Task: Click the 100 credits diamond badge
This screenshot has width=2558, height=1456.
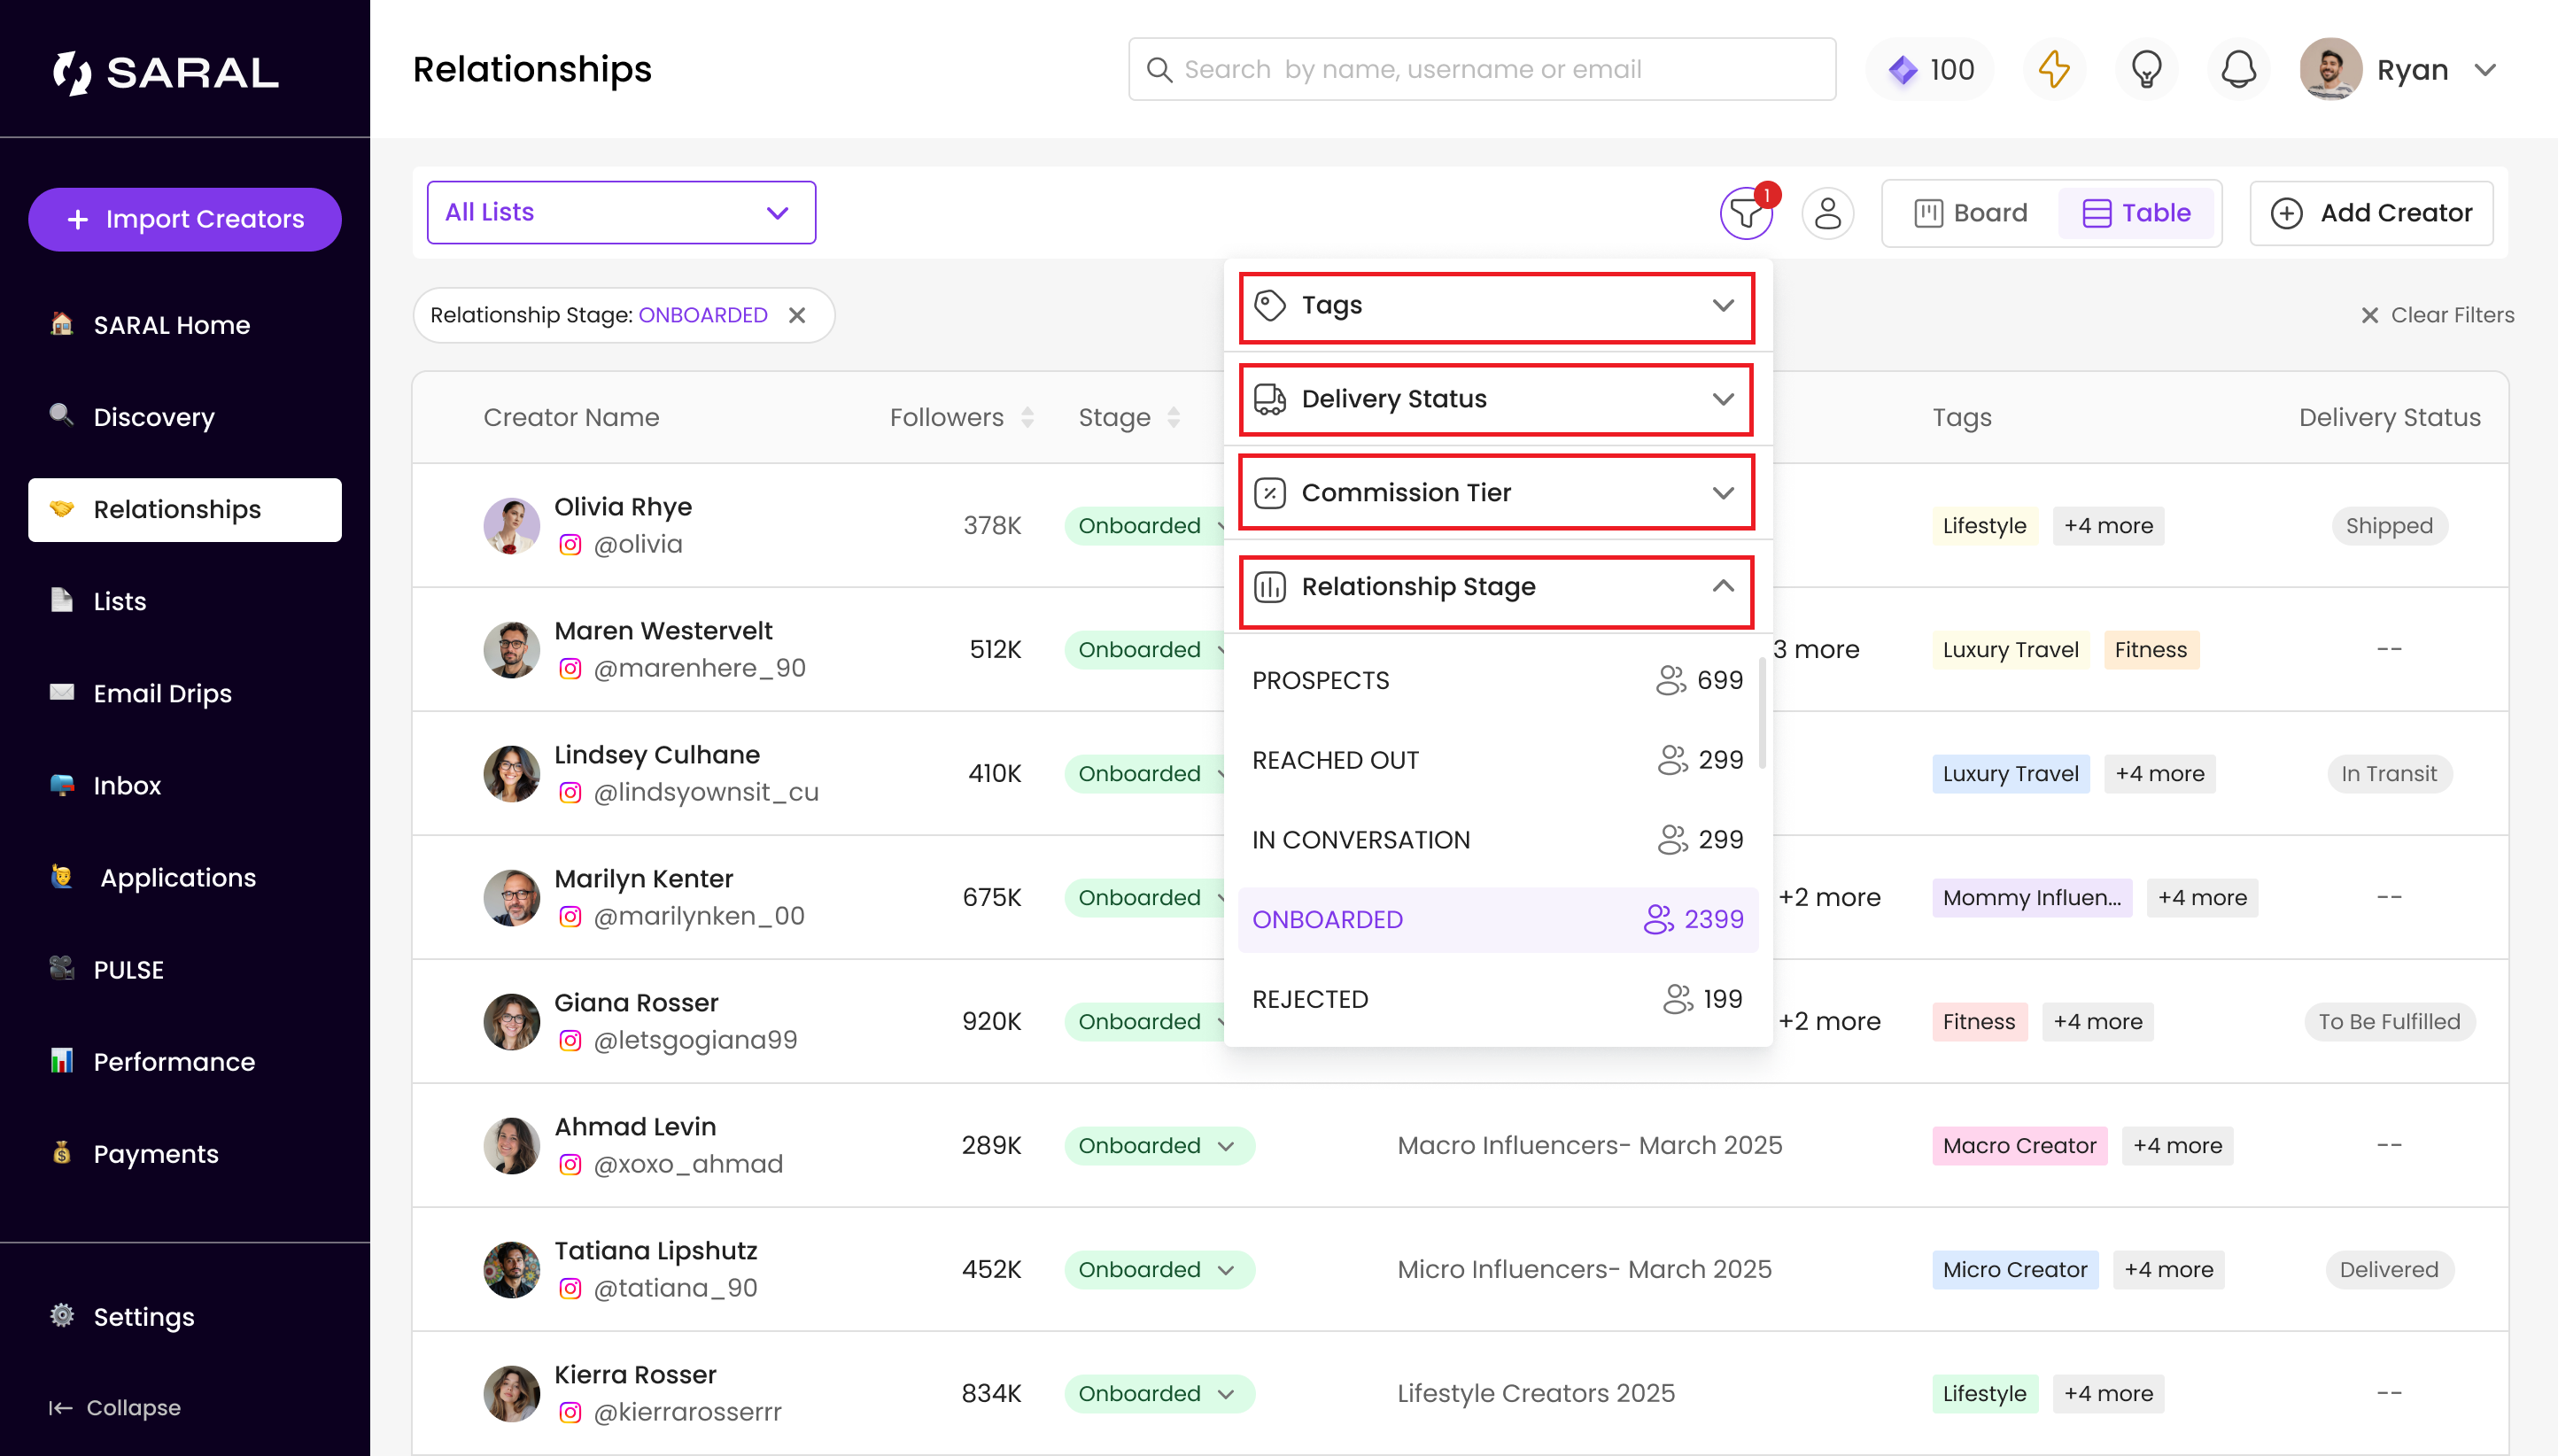Action: tap(1930, 69)
